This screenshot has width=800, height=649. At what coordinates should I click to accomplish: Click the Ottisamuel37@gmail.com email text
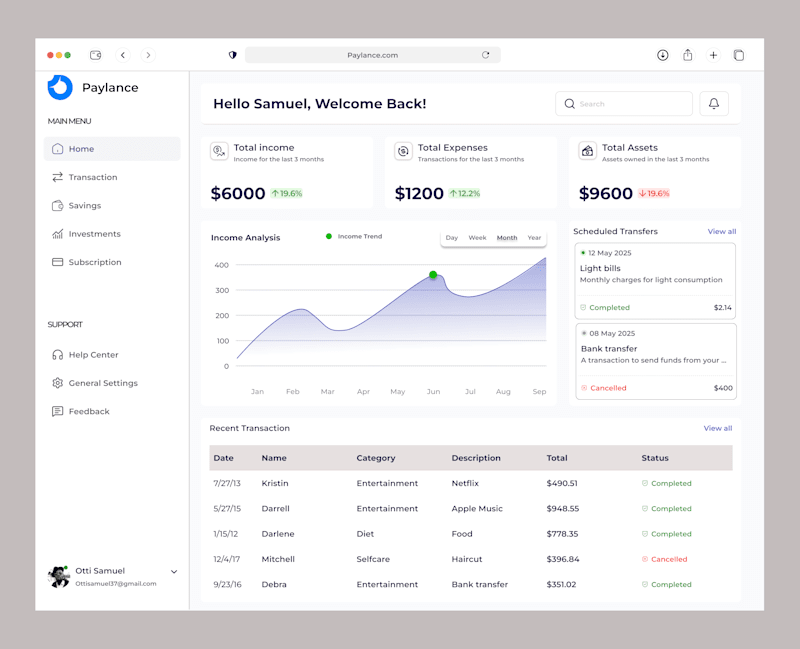pyautogui.click(x=116, y=584)
